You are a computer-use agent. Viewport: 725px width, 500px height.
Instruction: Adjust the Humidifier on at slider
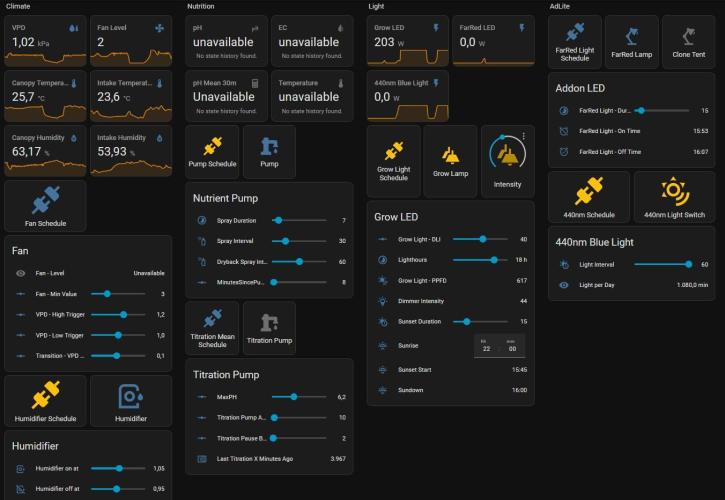(x=118, y=468)
